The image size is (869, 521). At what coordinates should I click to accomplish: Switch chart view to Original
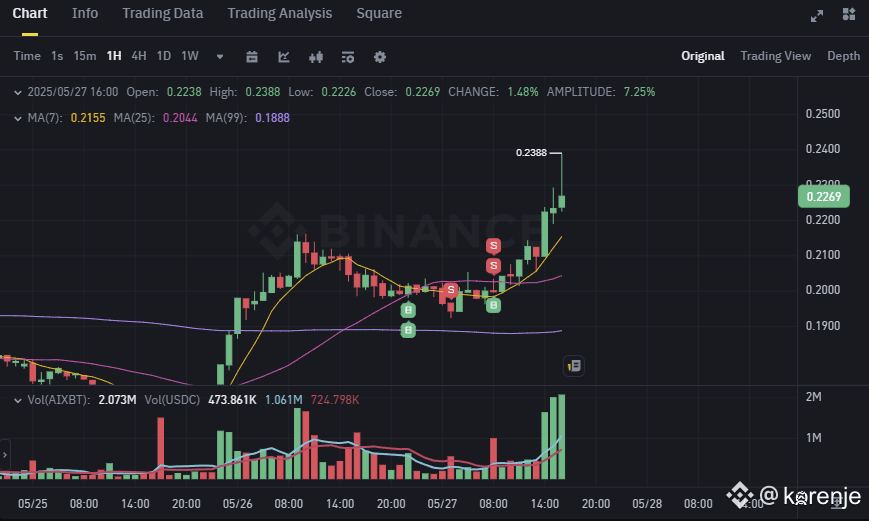pyautogui.click(x=703, y=56)
